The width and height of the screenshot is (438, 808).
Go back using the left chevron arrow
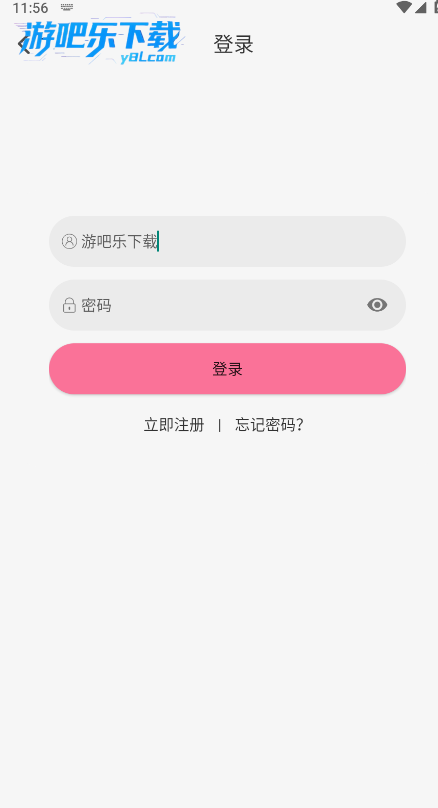point(24,44)
